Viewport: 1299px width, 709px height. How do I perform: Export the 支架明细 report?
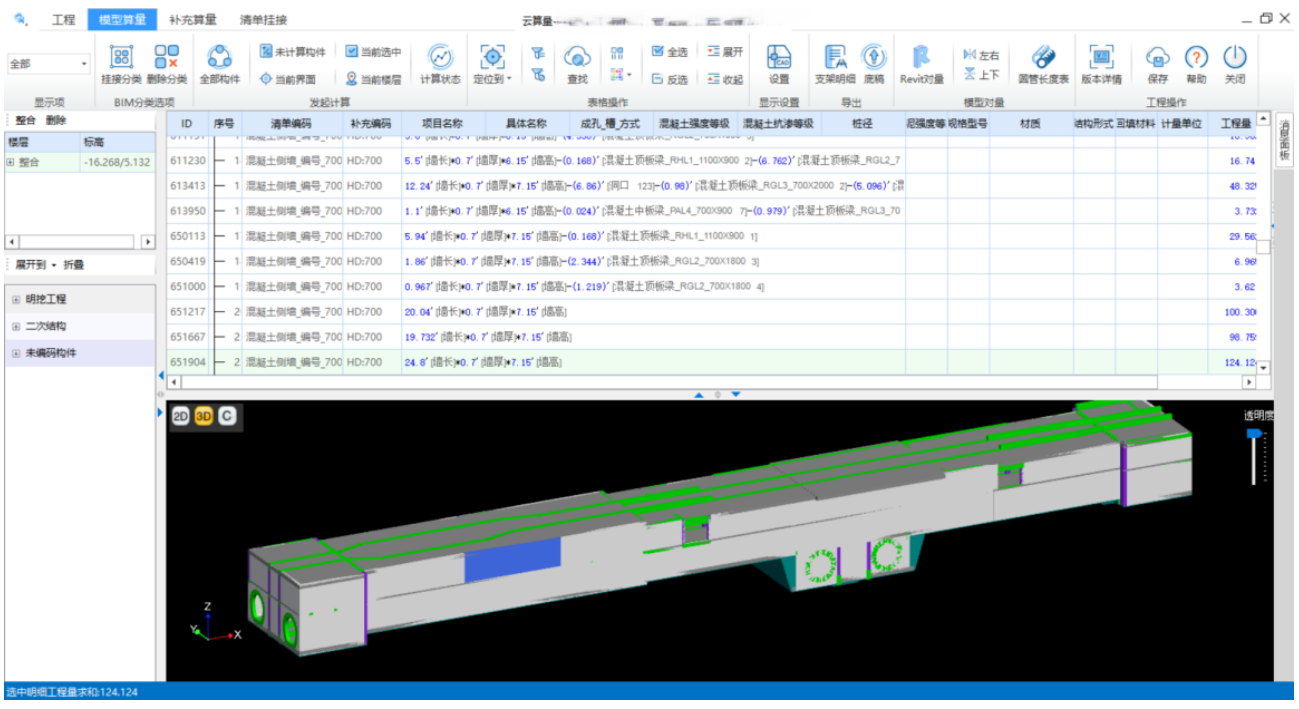pos(834,58)
